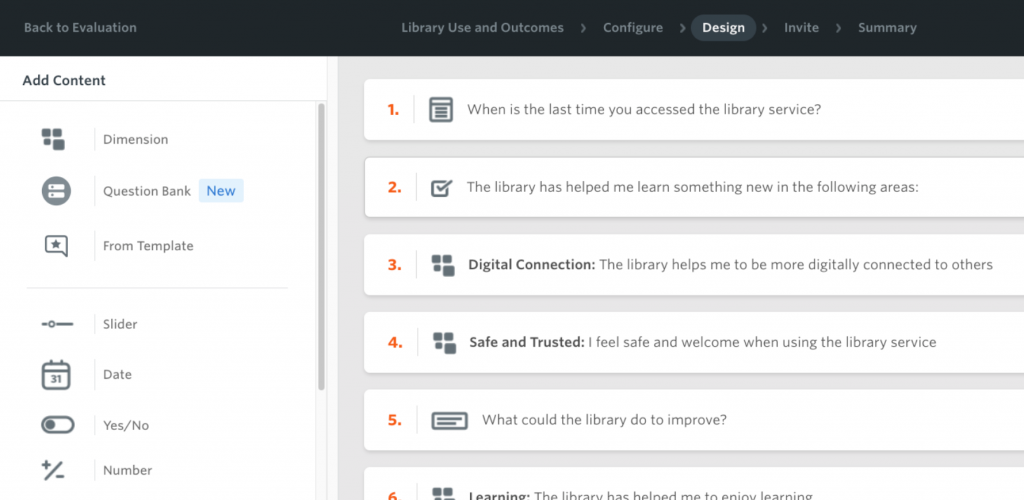Click the dimension icon on the Learning question
The image size is (1024, 500).
443,493
